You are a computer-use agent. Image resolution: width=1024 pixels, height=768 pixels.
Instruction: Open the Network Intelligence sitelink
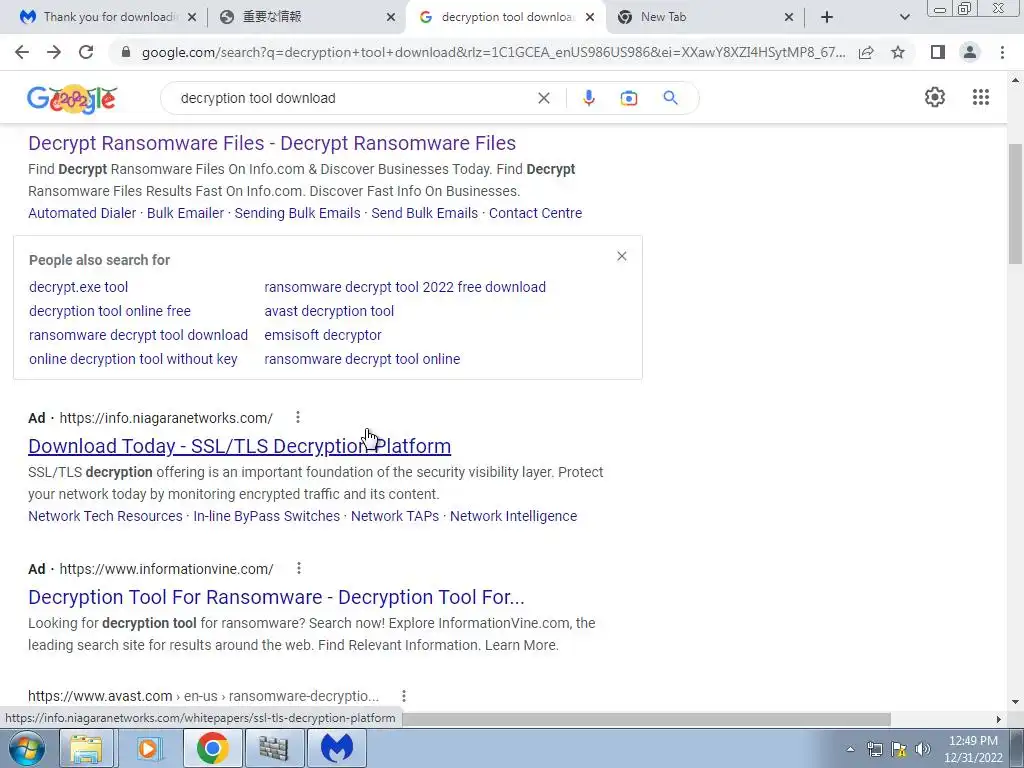pyautogui.click(x=513, y=516)
